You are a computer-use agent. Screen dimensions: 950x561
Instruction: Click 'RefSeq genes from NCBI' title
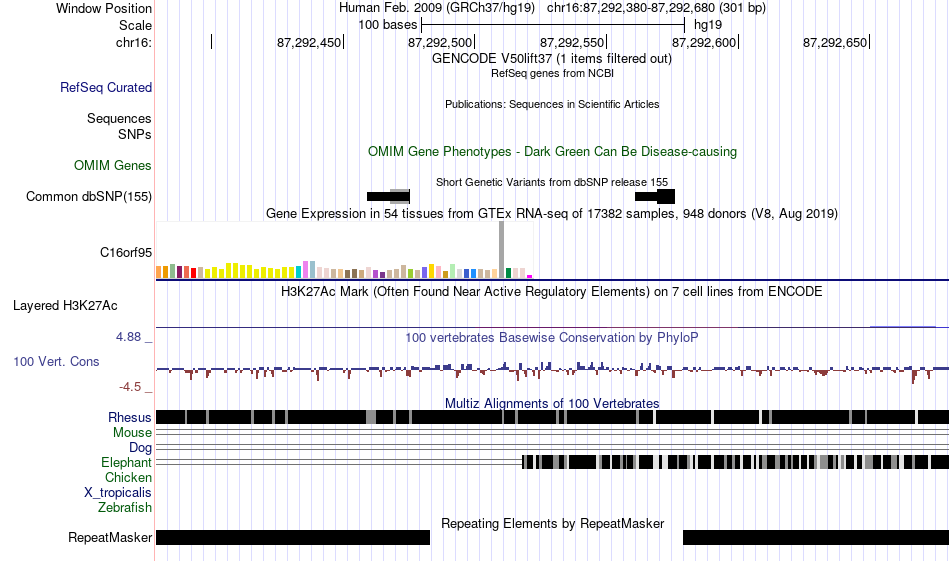tap(552, 73)
